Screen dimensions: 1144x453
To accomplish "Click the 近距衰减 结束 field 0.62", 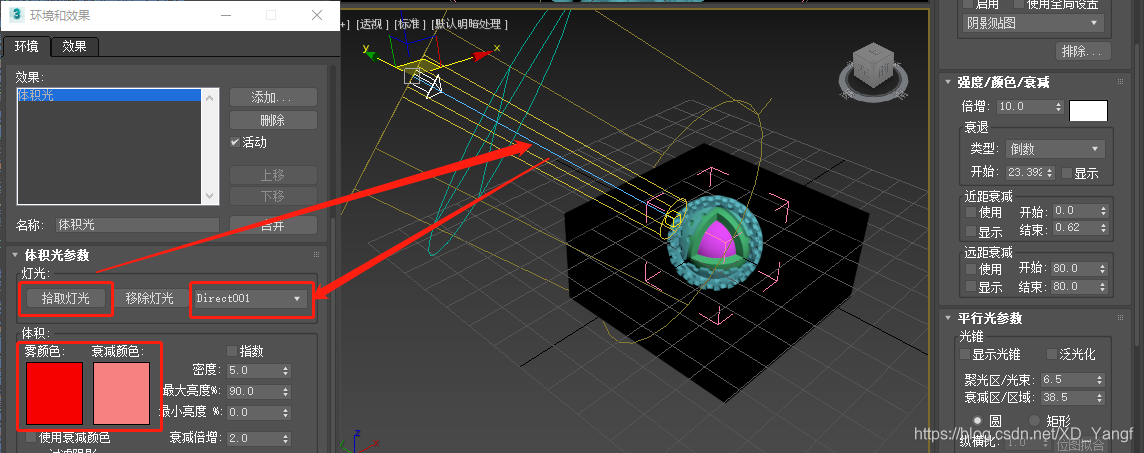I will coord(1075,228).
